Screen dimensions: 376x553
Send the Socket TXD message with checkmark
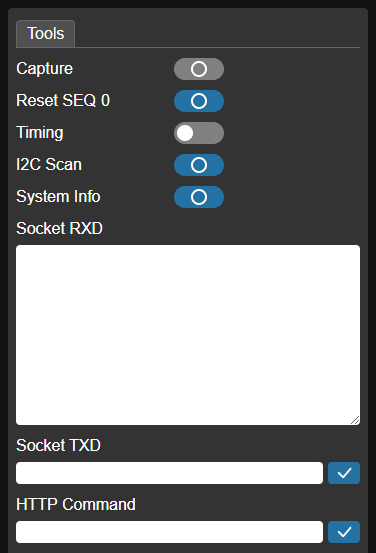pos(344,473)
